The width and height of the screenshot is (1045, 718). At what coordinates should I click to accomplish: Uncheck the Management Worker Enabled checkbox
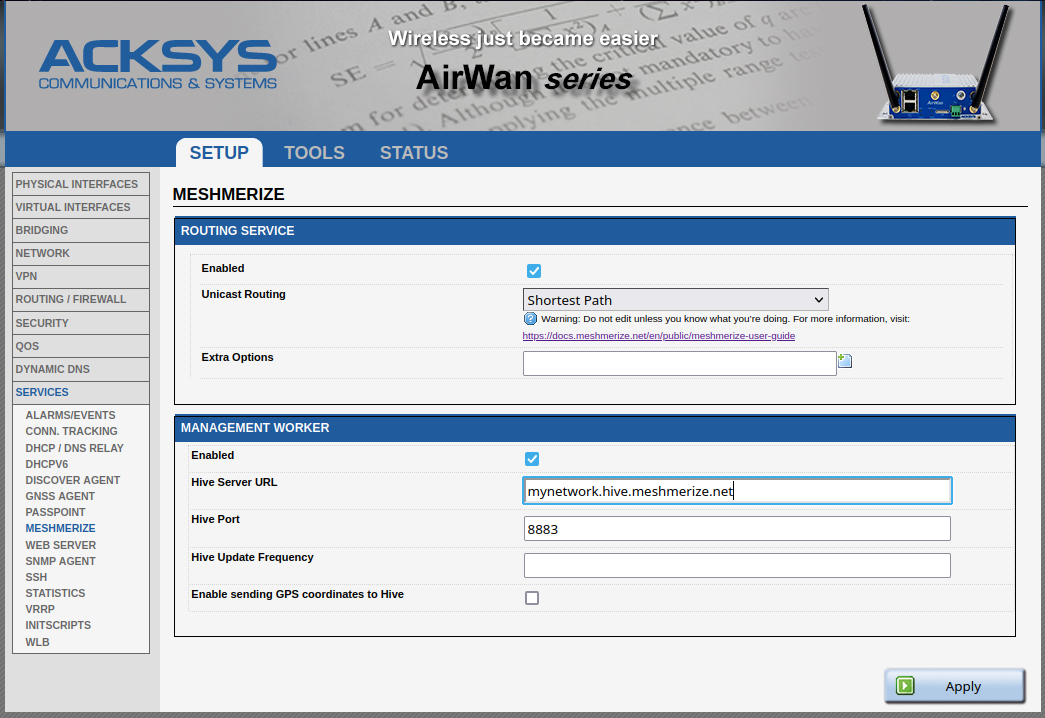[x=532, y=459]
